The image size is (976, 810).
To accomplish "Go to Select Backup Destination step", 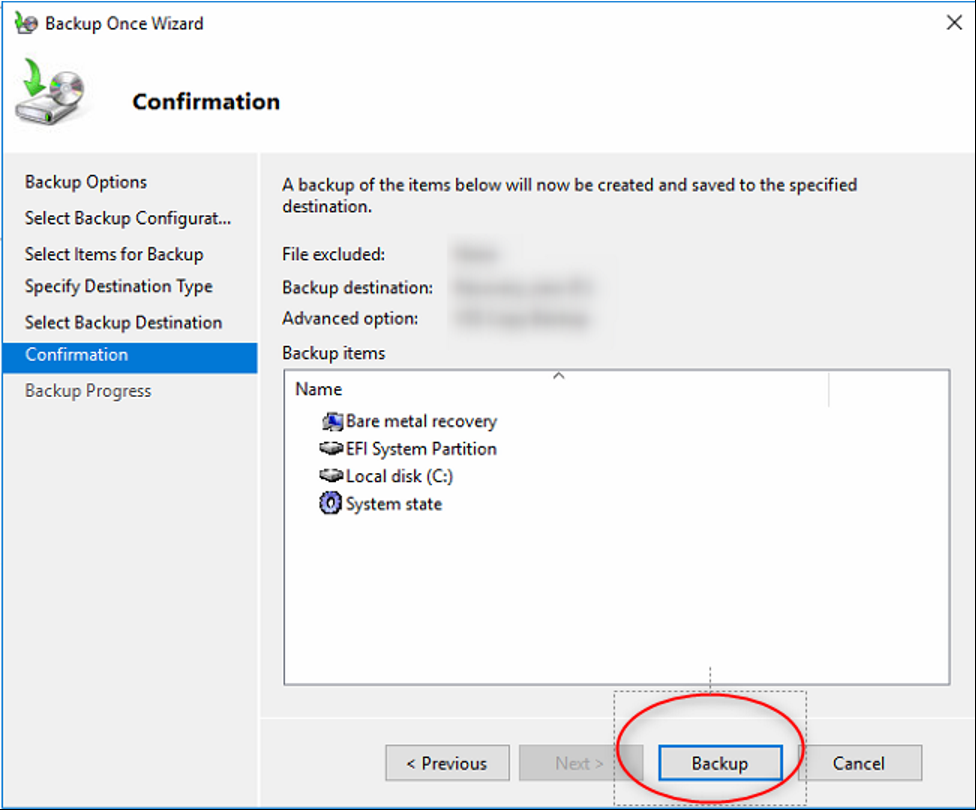I will [123, 322].
